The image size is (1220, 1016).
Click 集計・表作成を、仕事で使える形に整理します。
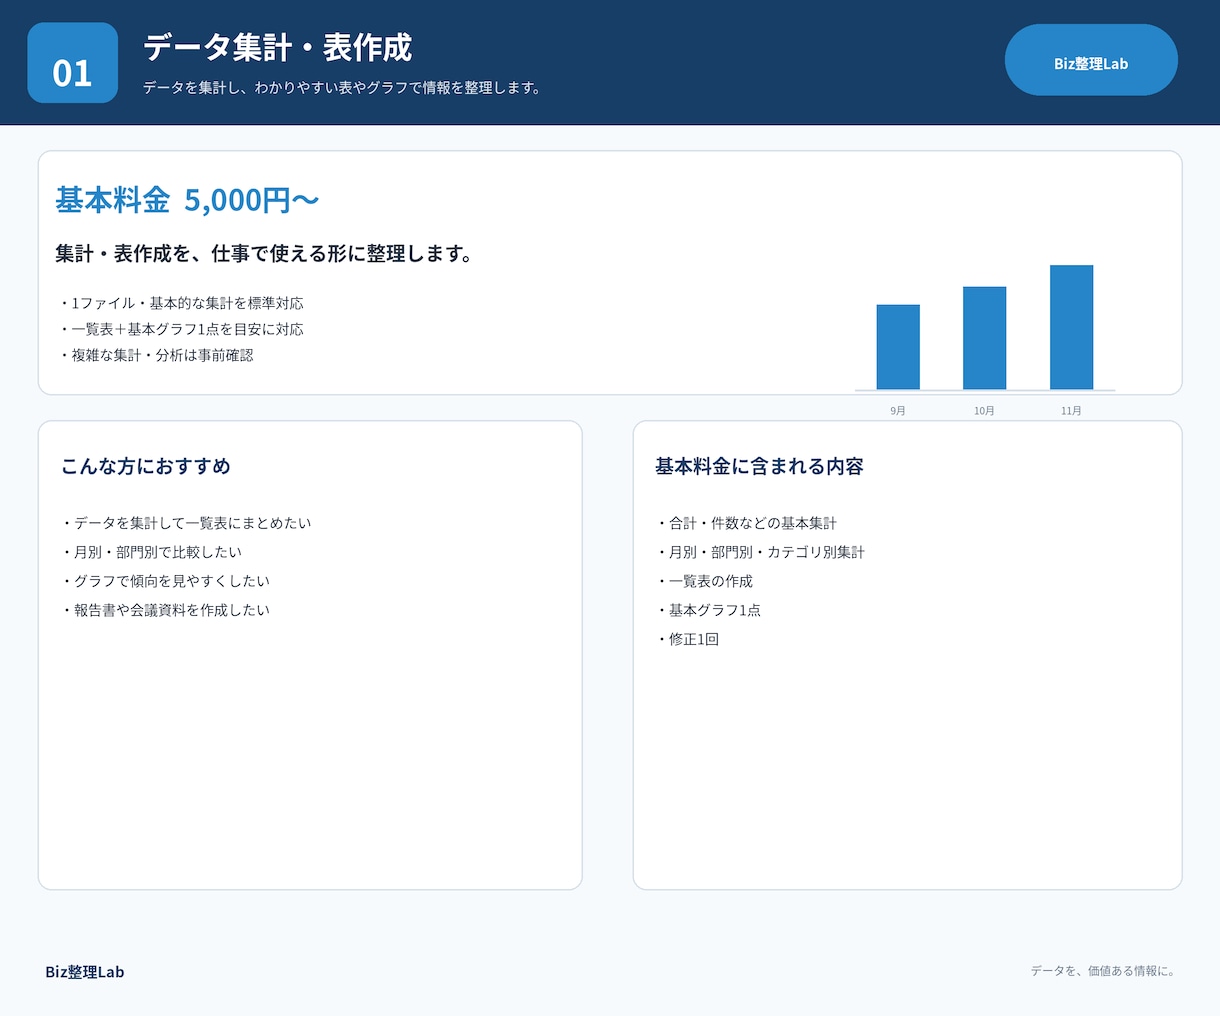pos(265,254)
